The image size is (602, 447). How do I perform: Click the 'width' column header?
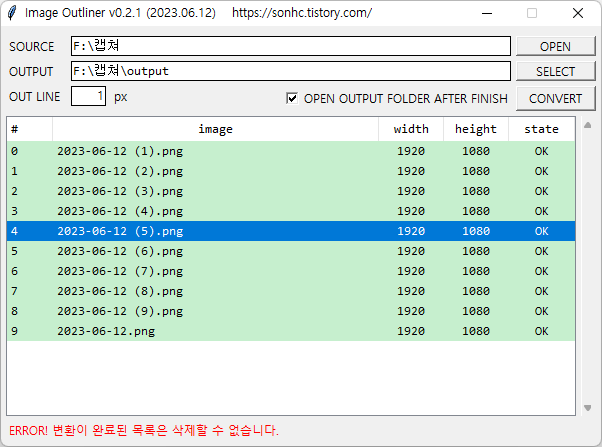click(x=411, y=129)
